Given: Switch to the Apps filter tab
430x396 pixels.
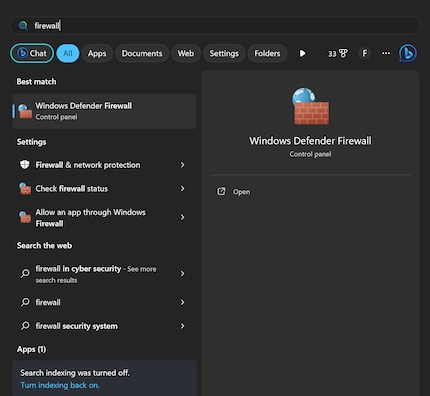Looking at the screenshot, I should 97,53.
